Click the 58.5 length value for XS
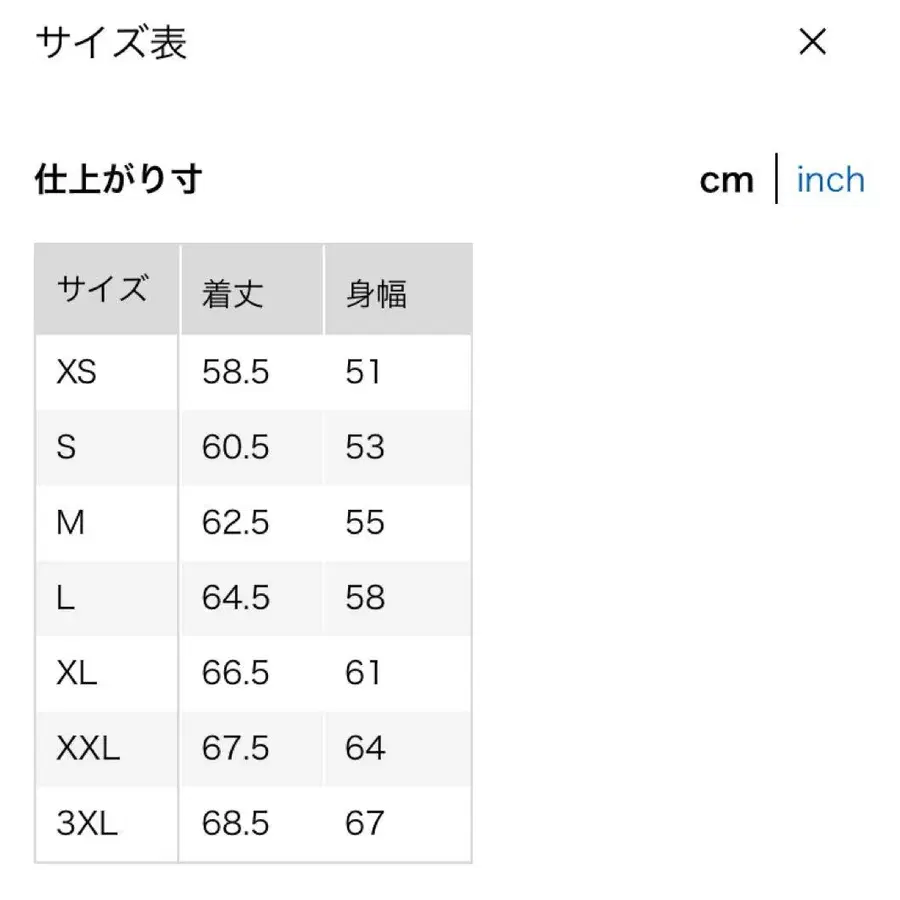This screenshot has width=900, height=900. click(235, 372)
